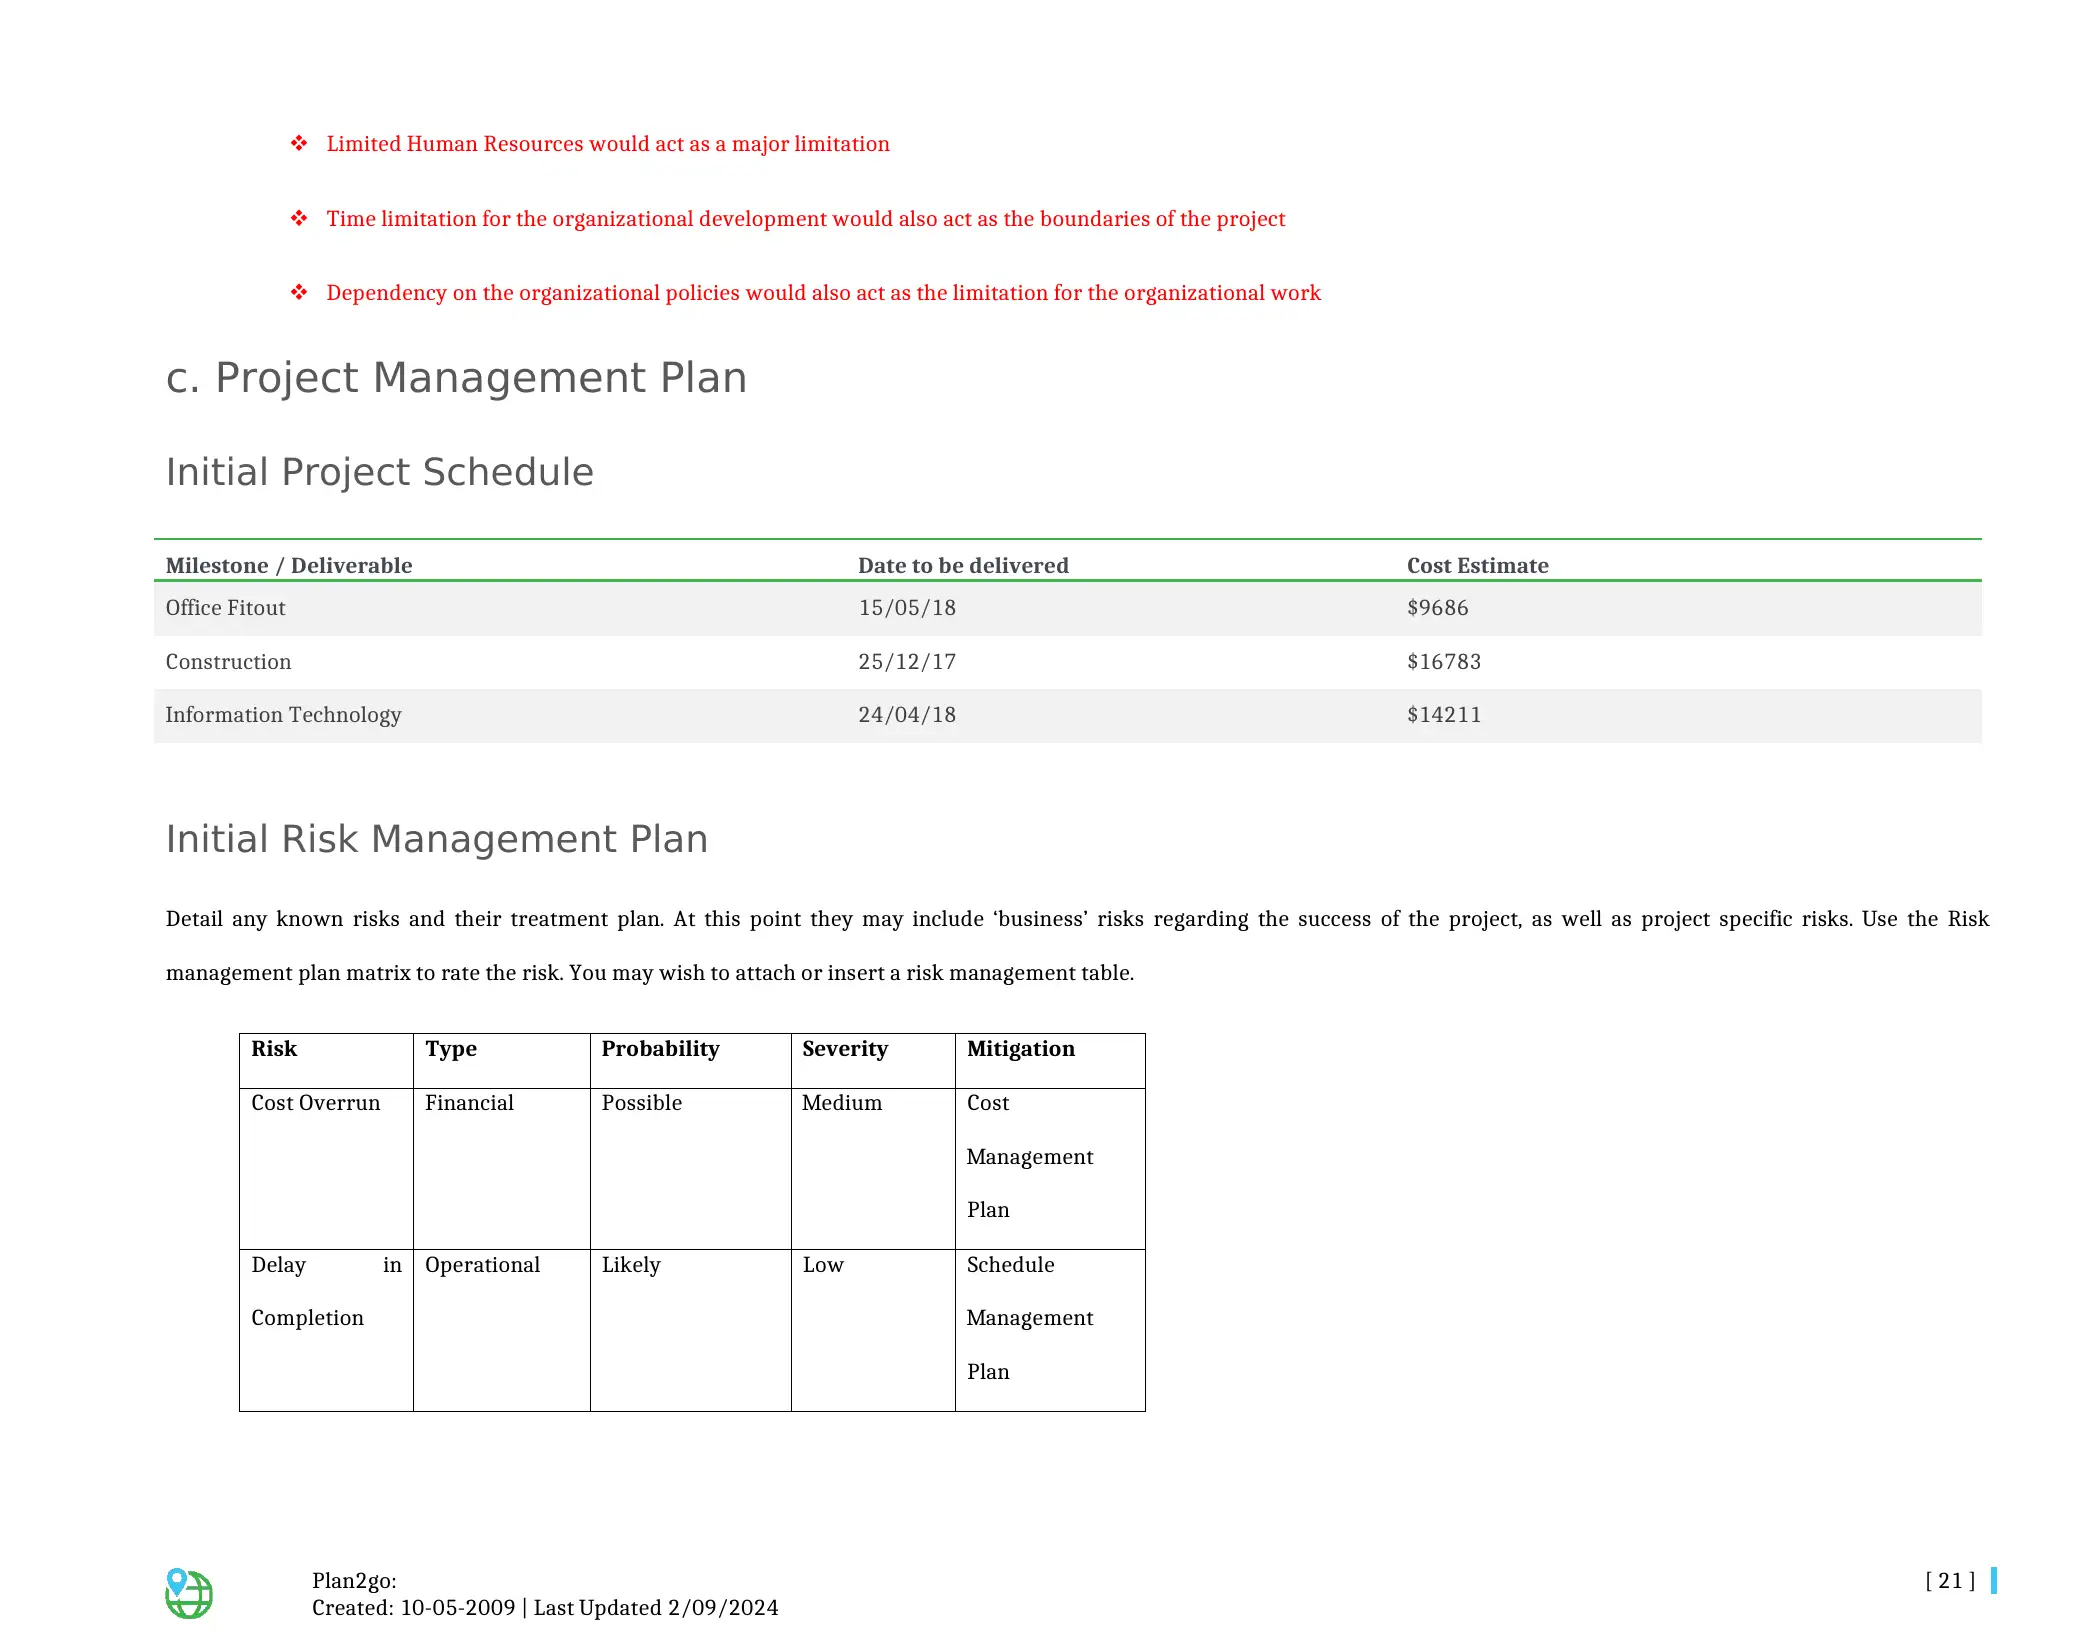2100x1651 pixels.
Task: Click the date 24/04/18
Action: [x=907, y=715]
